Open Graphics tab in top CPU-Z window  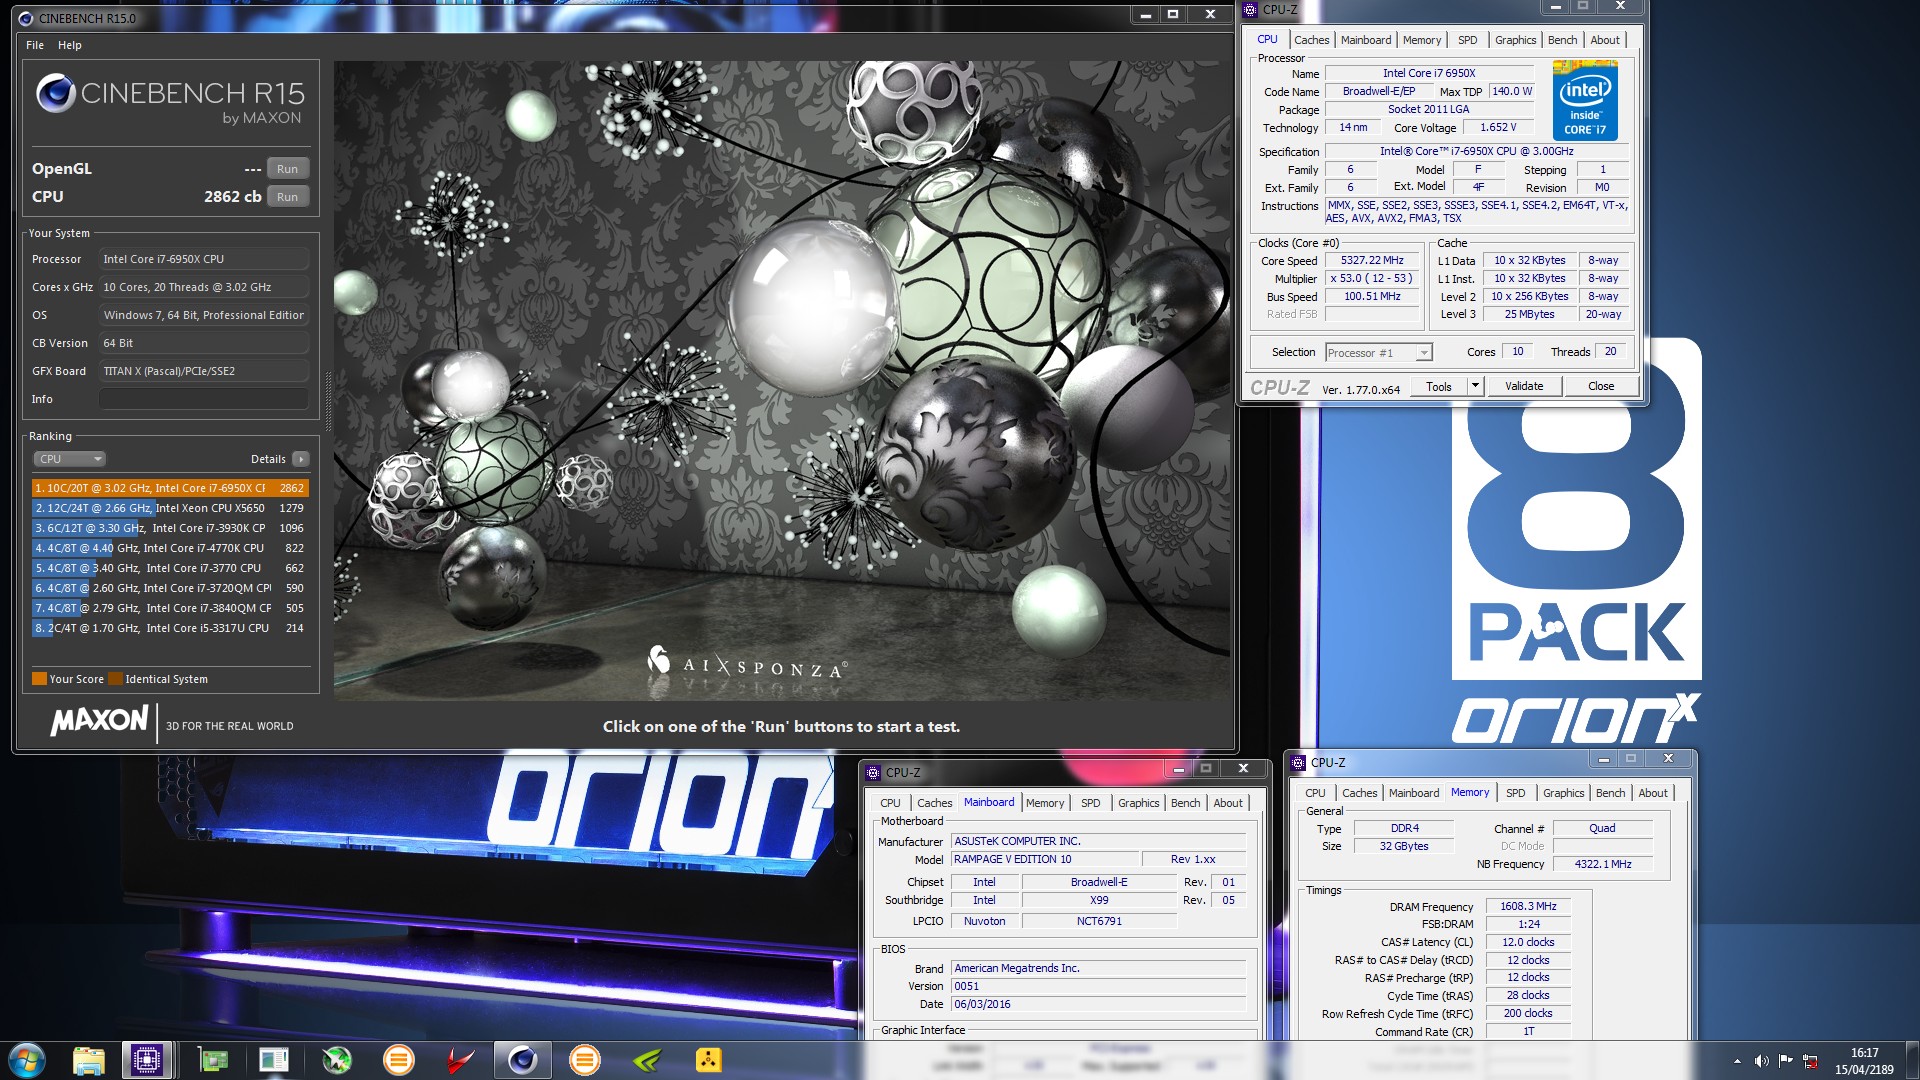(x=1515, y=40)
